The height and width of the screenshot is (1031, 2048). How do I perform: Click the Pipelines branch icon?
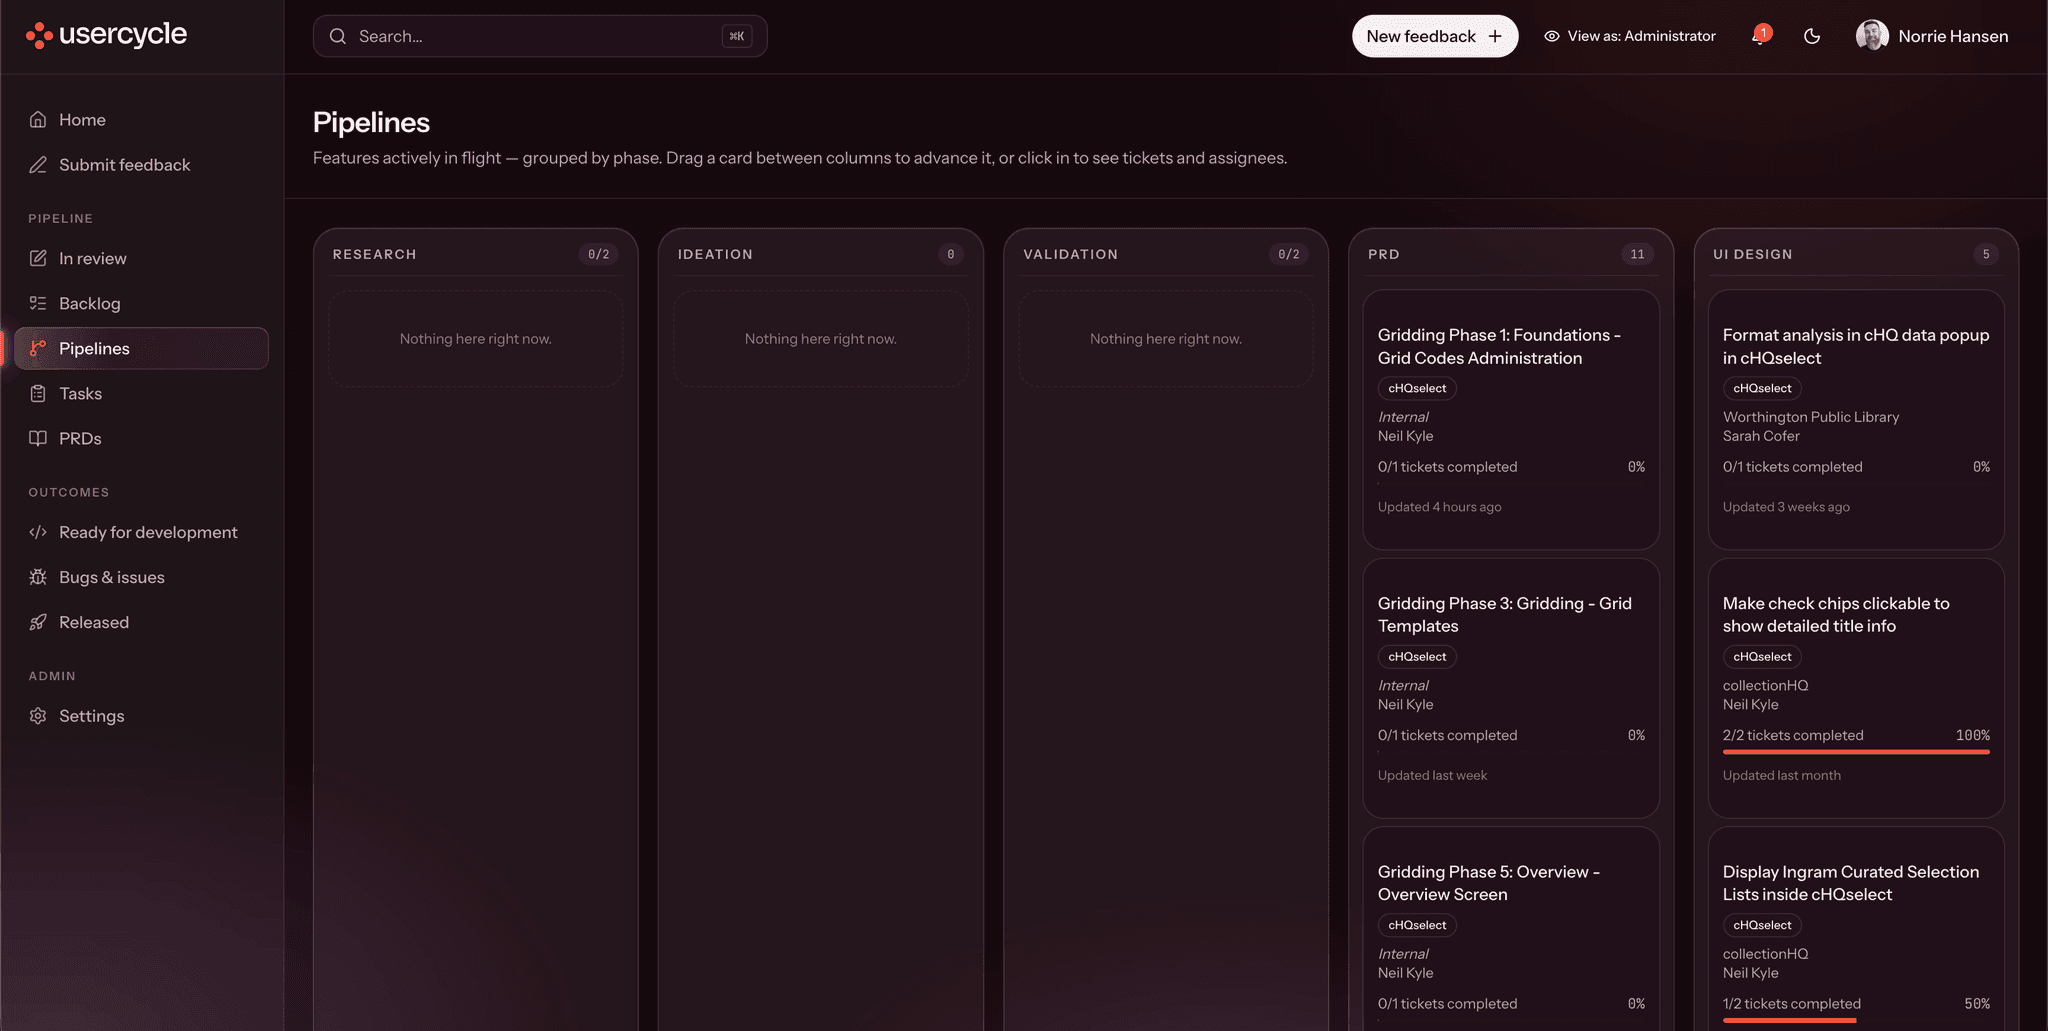pos(38,349)
